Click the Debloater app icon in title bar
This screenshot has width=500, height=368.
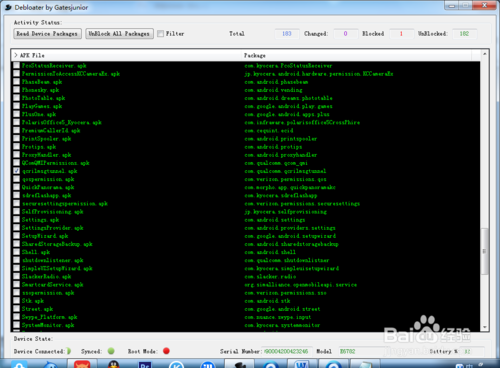(8, 7)
